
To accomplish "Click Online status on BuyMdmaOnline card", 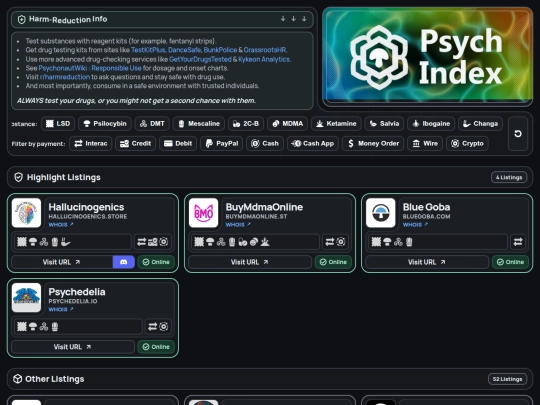I will [x=333, y=262].
